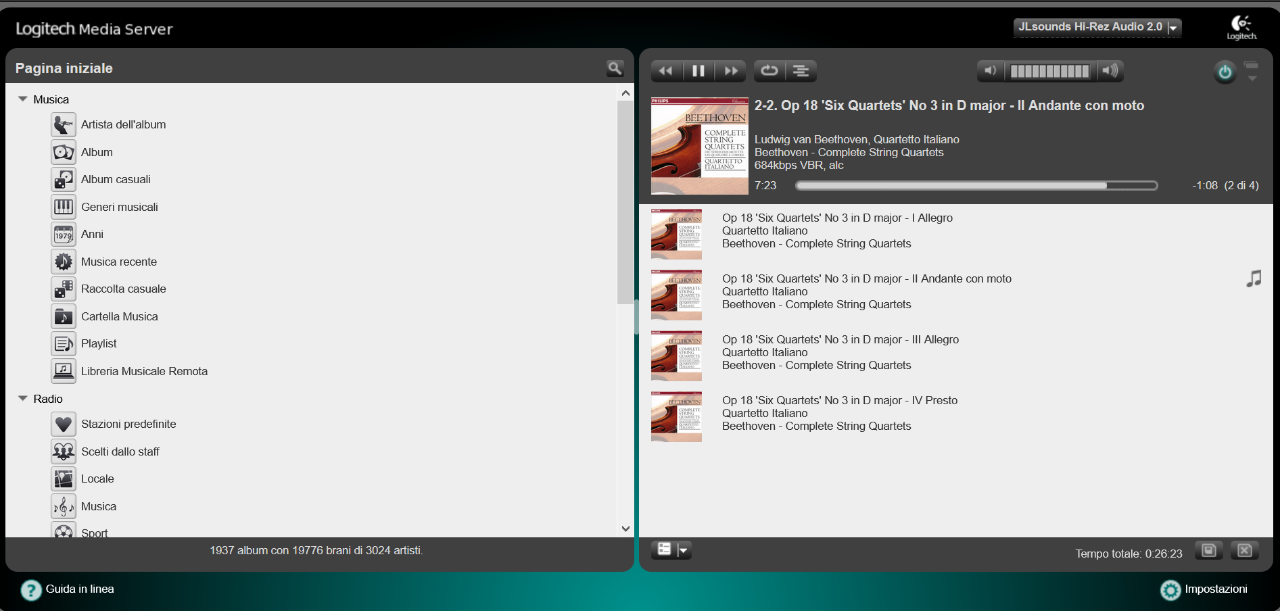Click the Locale radio icon

[64, 479]
